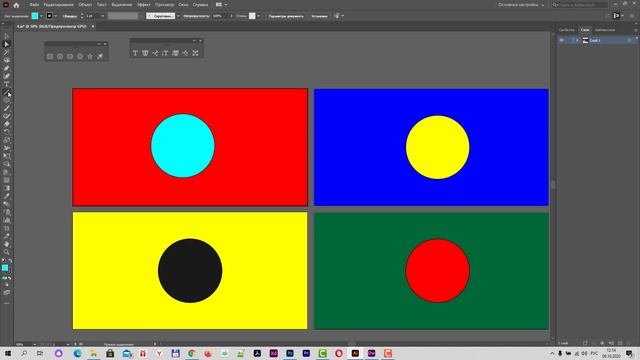Select the Magic Wand tool
640x360 pixels.
click(x=7, y=52)
